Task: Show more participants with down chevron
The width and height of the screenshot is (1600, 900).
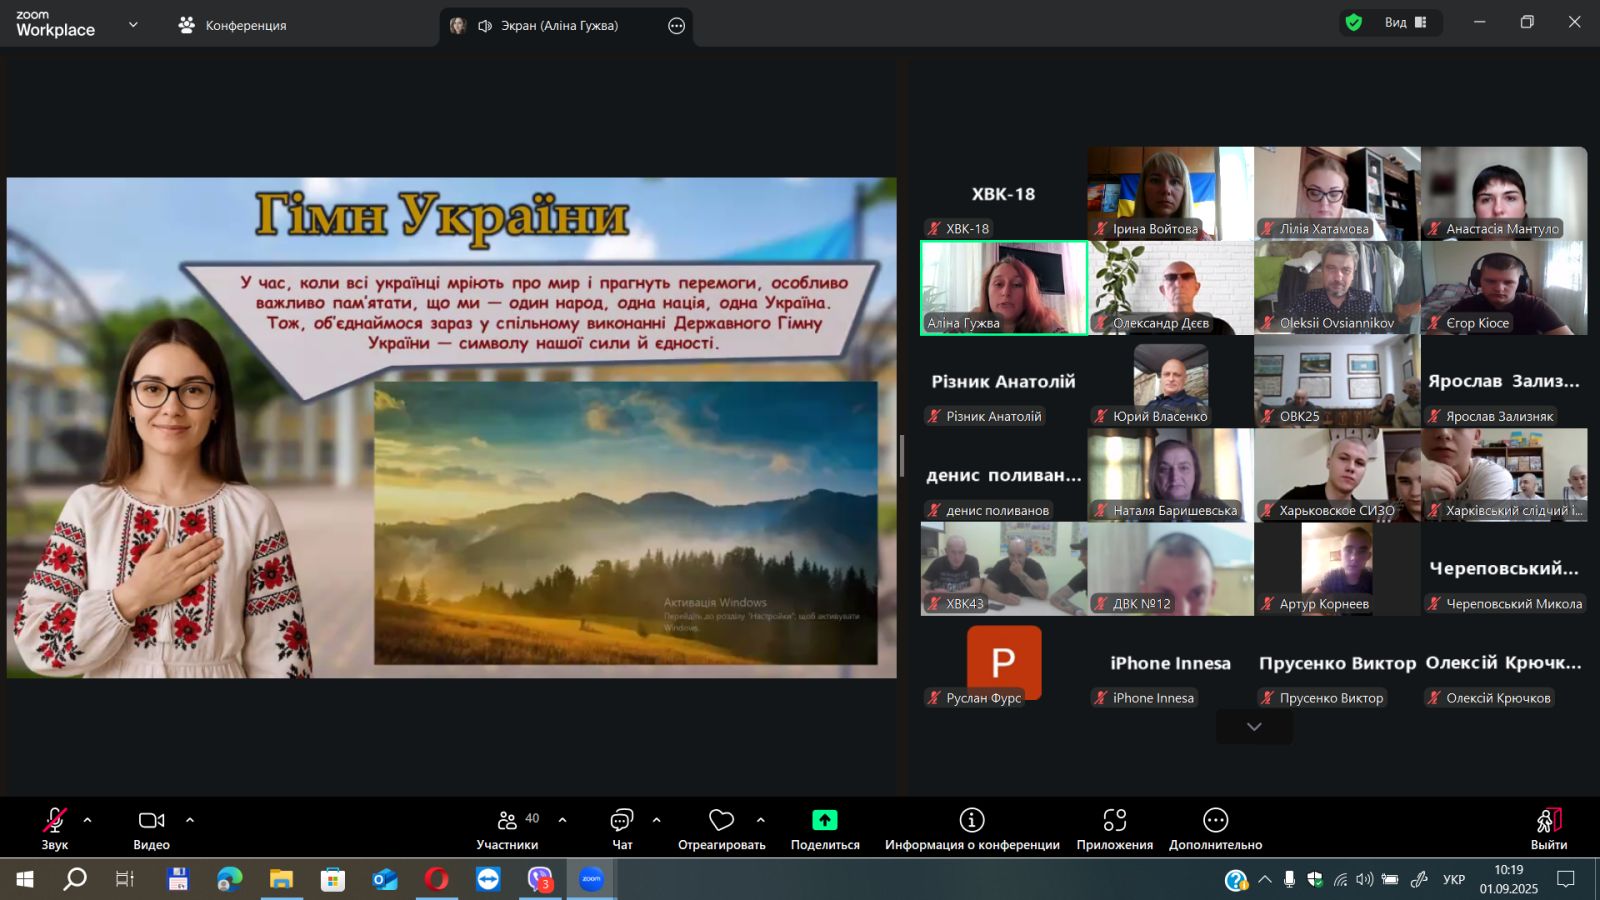Action: (x=1254, y=727)
